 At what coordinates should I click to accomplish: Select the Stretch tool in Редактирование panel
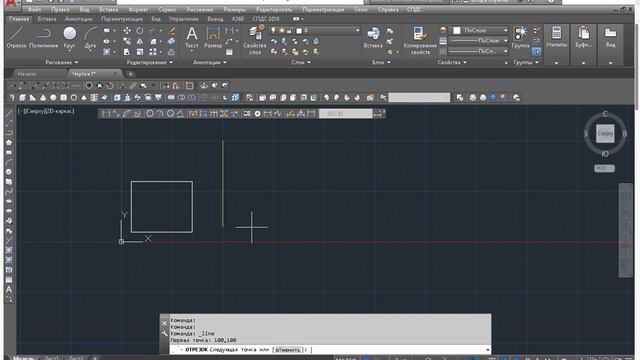[x=127, y=52]
